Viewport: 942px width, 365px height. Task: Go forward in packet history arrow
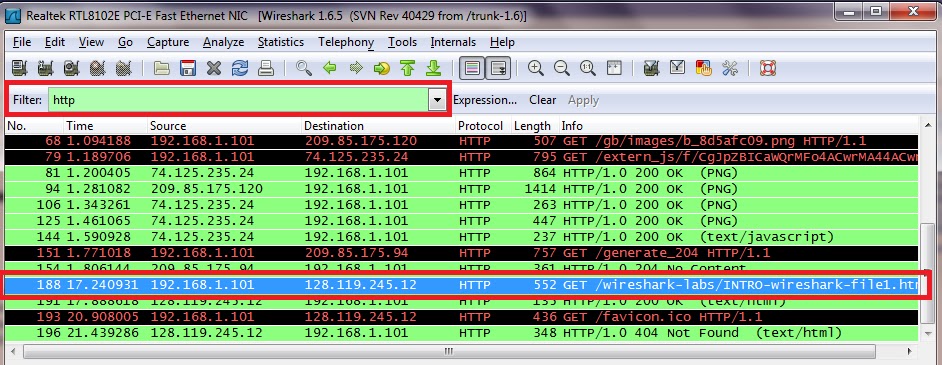click(x=356, y=68)
